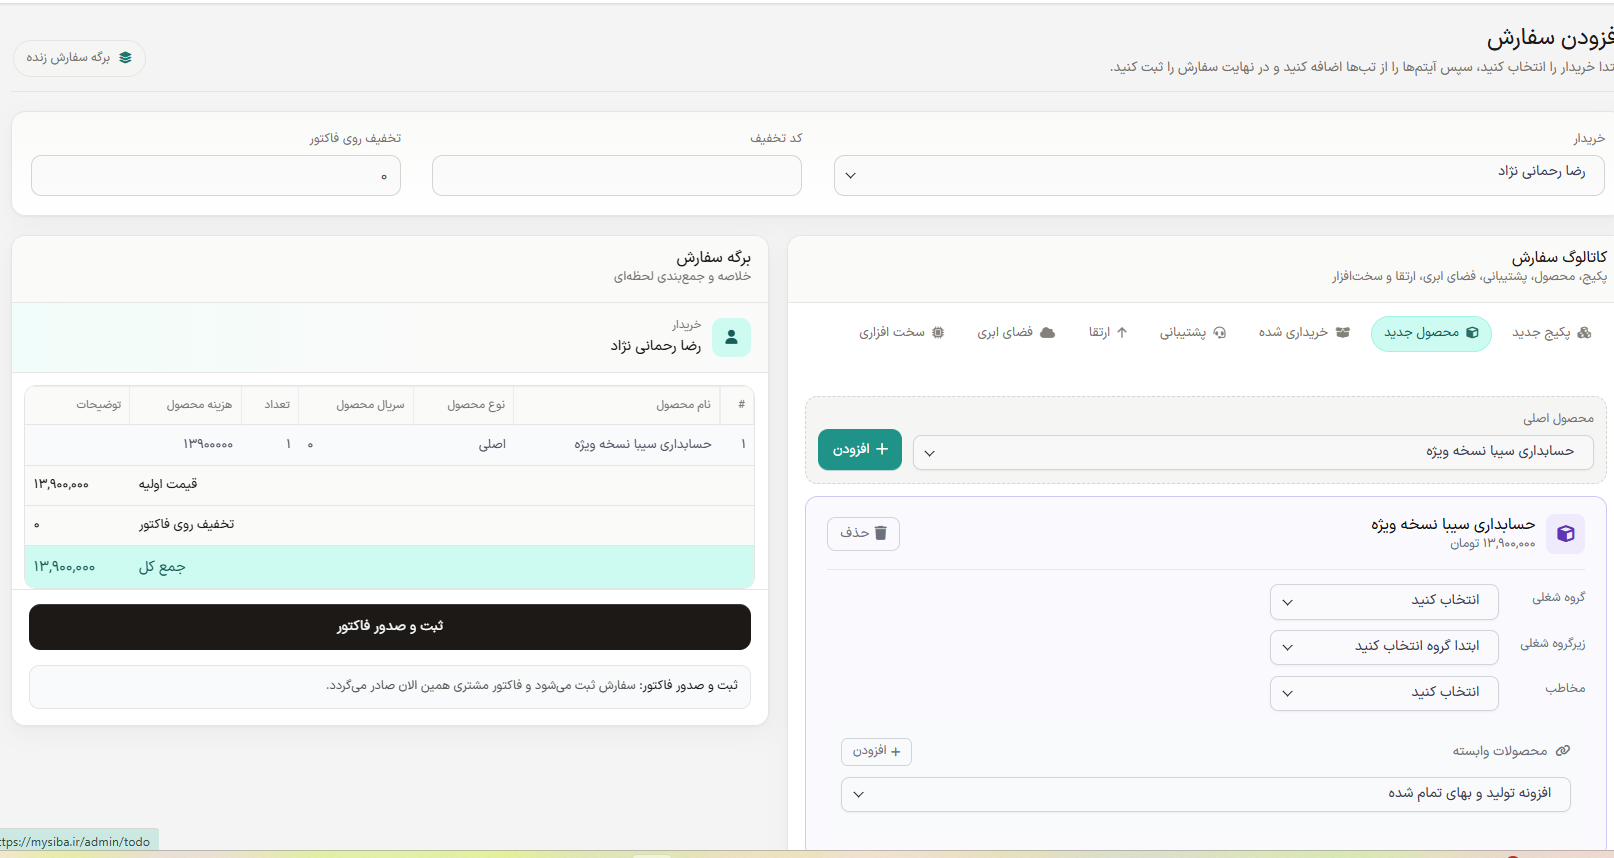Click the تعداد column header

277,405
